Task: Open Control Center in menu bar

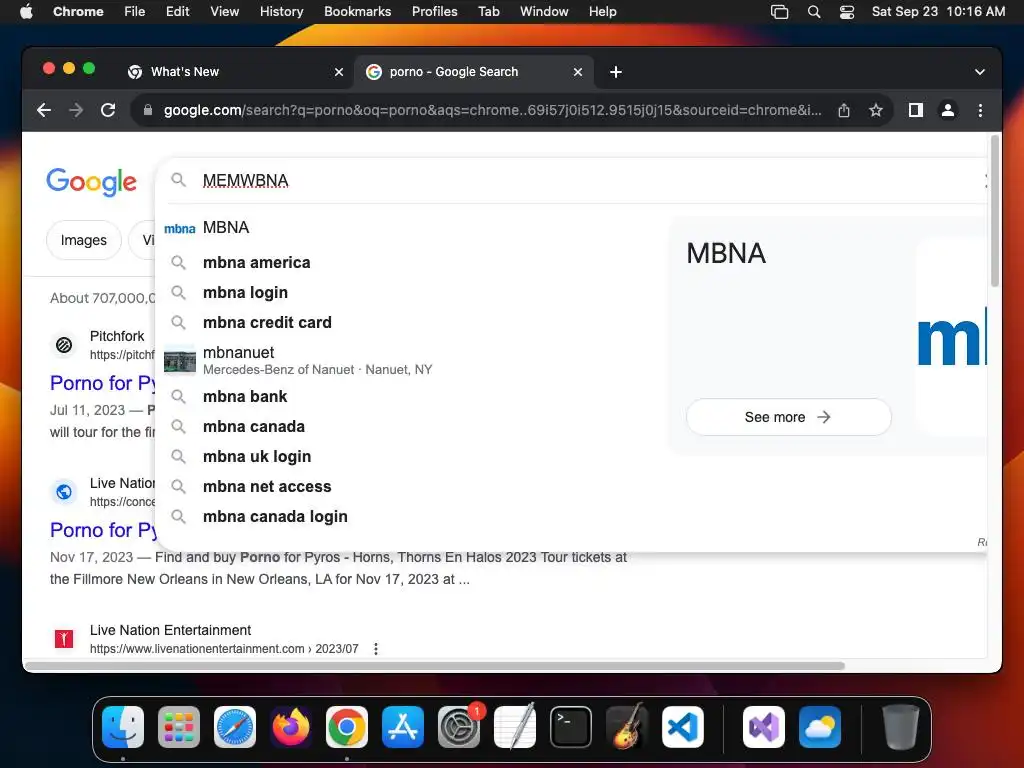Action: 847,12
